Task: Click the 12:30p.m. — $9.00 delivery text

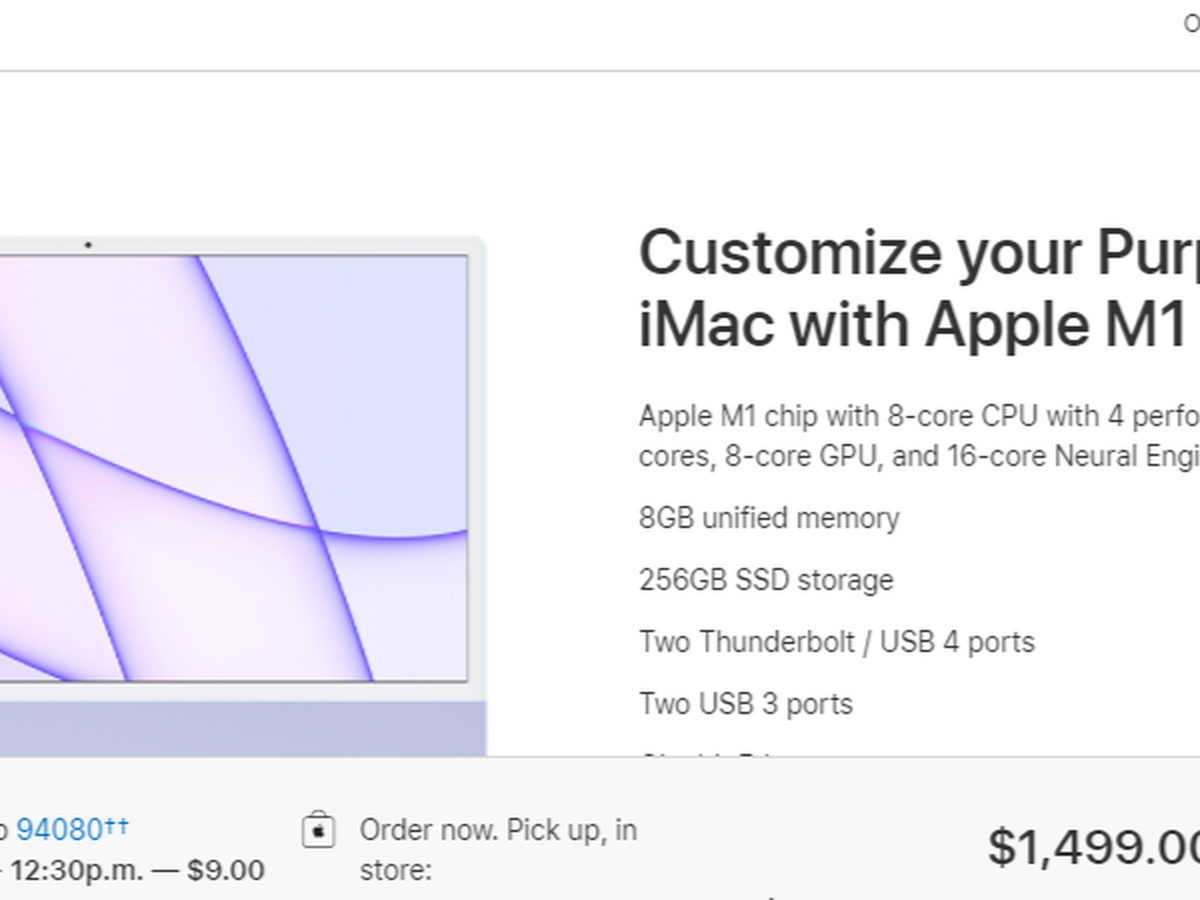Action: click(137, 870)
